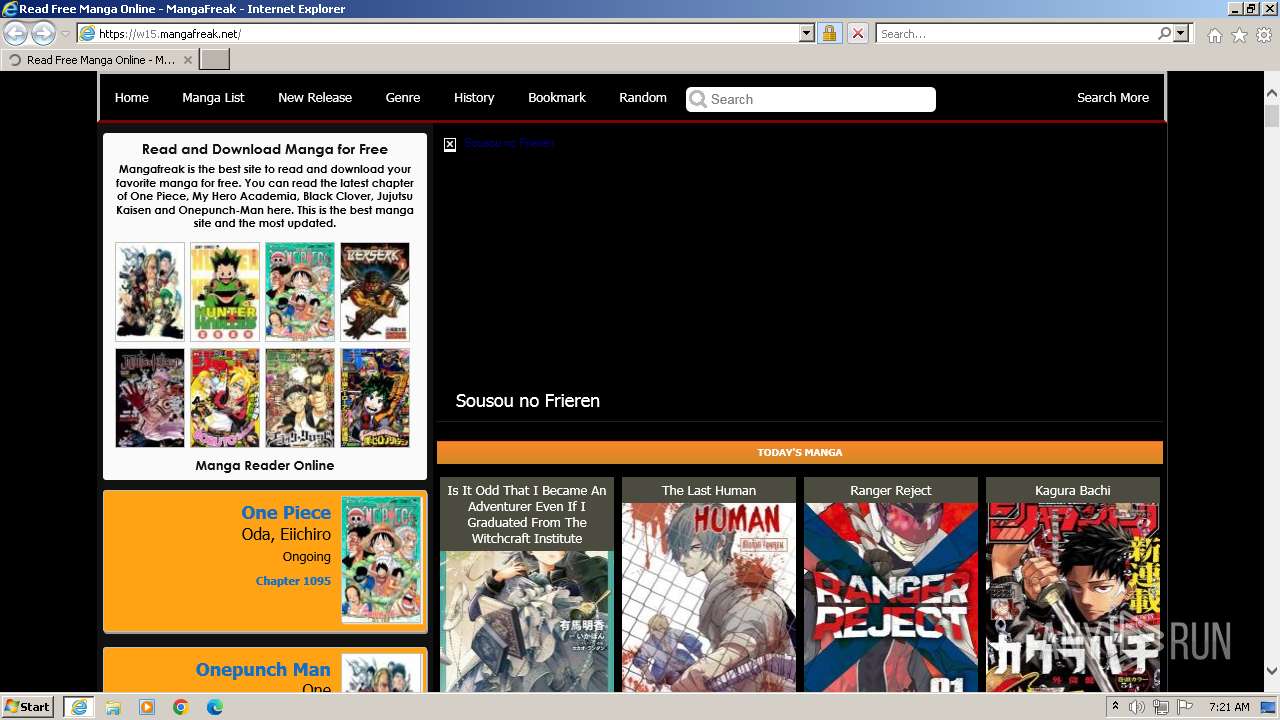
Task: Click the magnifier search icon in IE
Action: coord(1165,34)
